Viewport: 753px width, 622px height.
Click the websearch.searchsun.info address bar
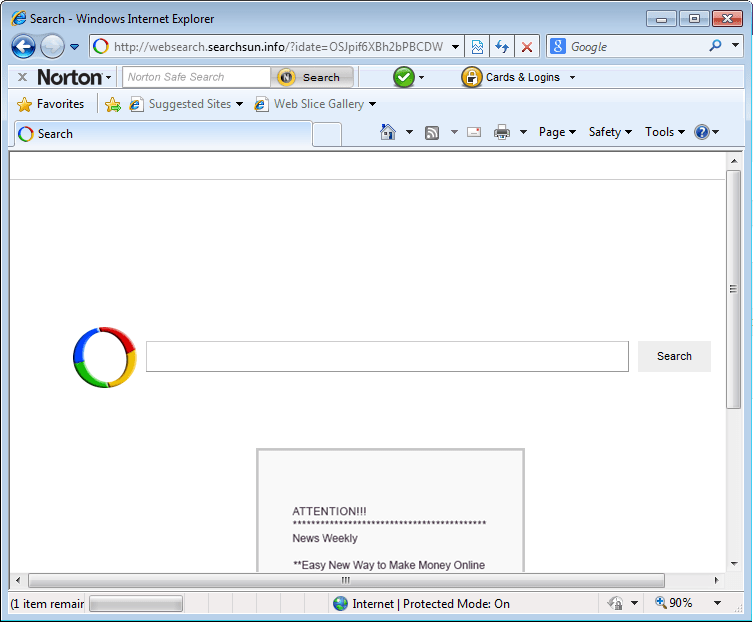click(278, 47)
